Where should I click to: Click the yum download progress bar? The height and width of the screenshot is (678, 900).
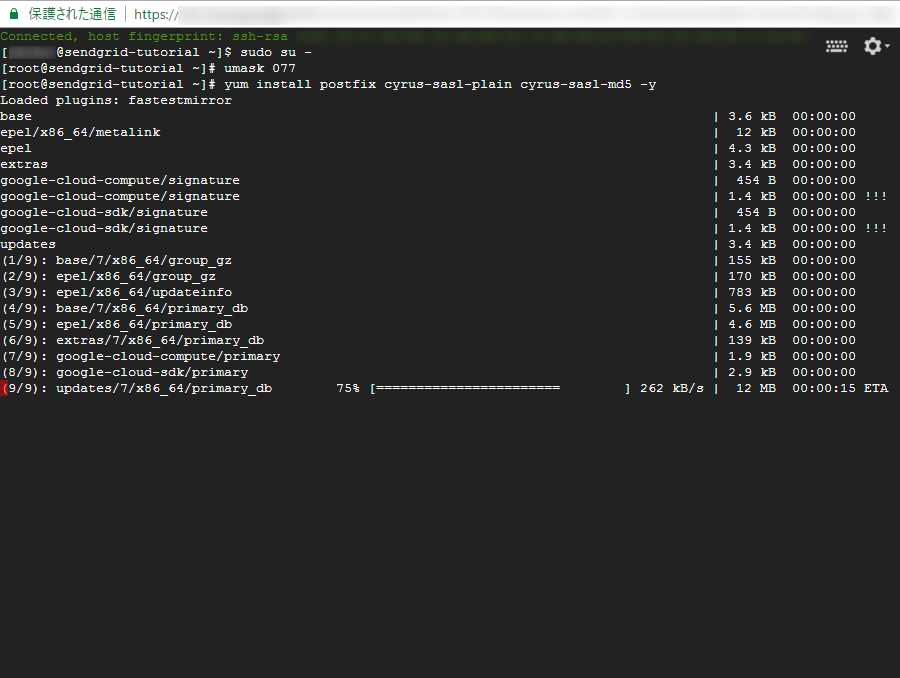[x=500, y=389]
